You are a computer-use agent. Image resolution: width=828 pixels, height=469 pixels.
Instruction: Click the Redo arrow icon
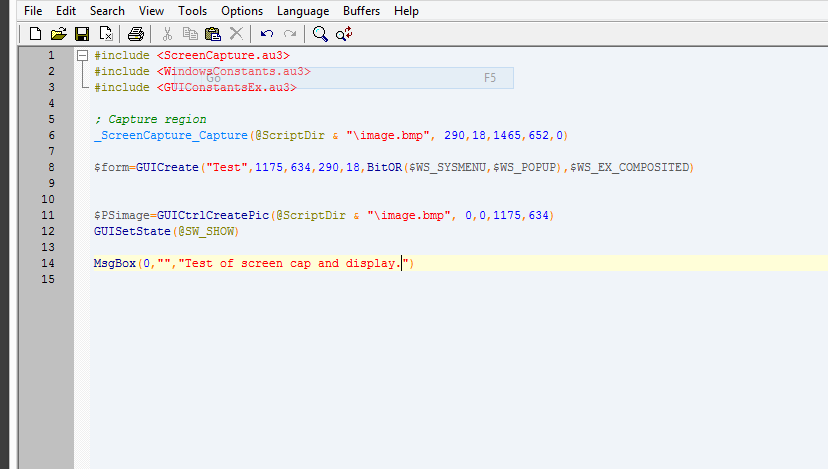pyautogui.click(x=289, y=34)
